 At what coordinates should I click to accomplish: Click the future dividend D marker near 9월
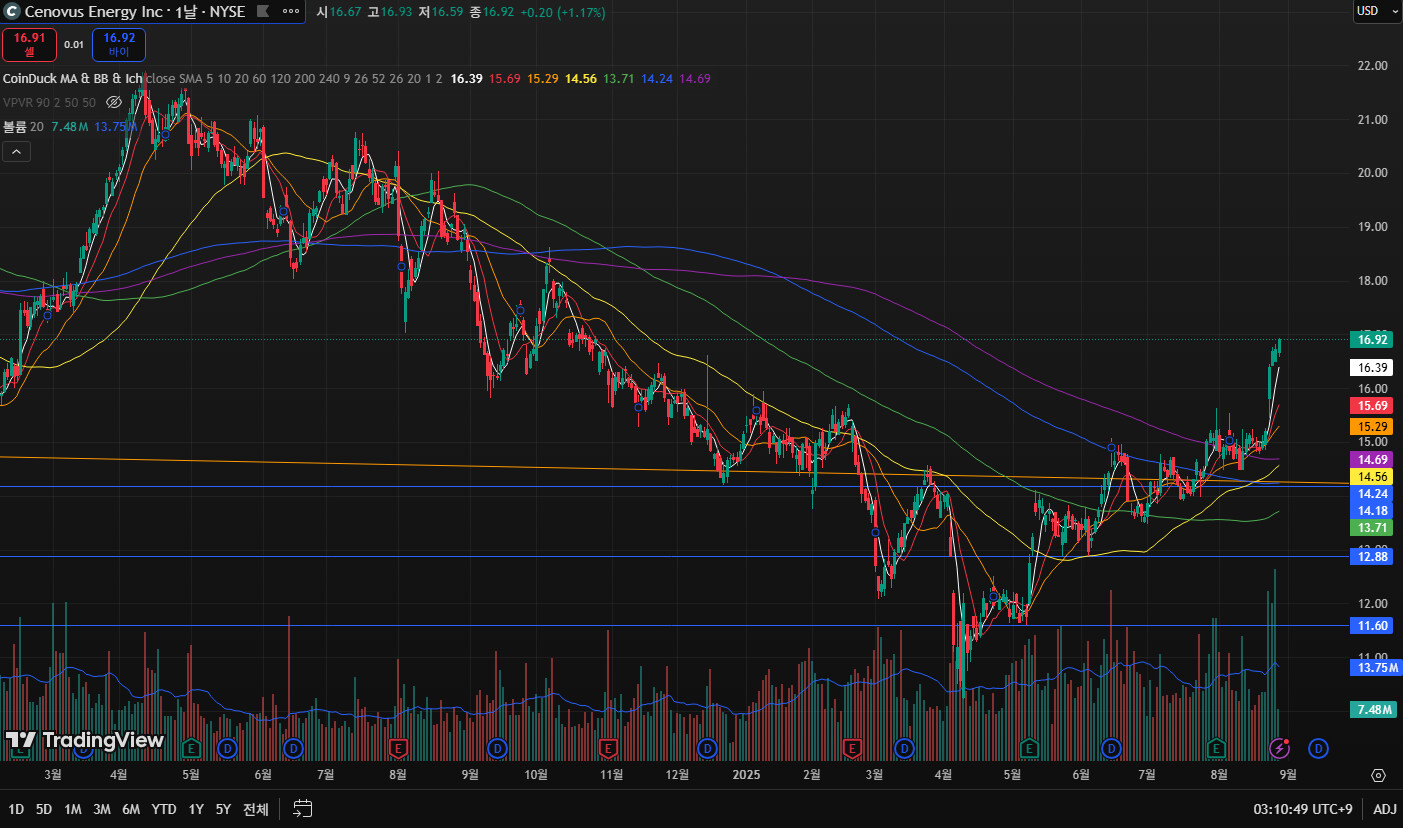[1318, 748]
